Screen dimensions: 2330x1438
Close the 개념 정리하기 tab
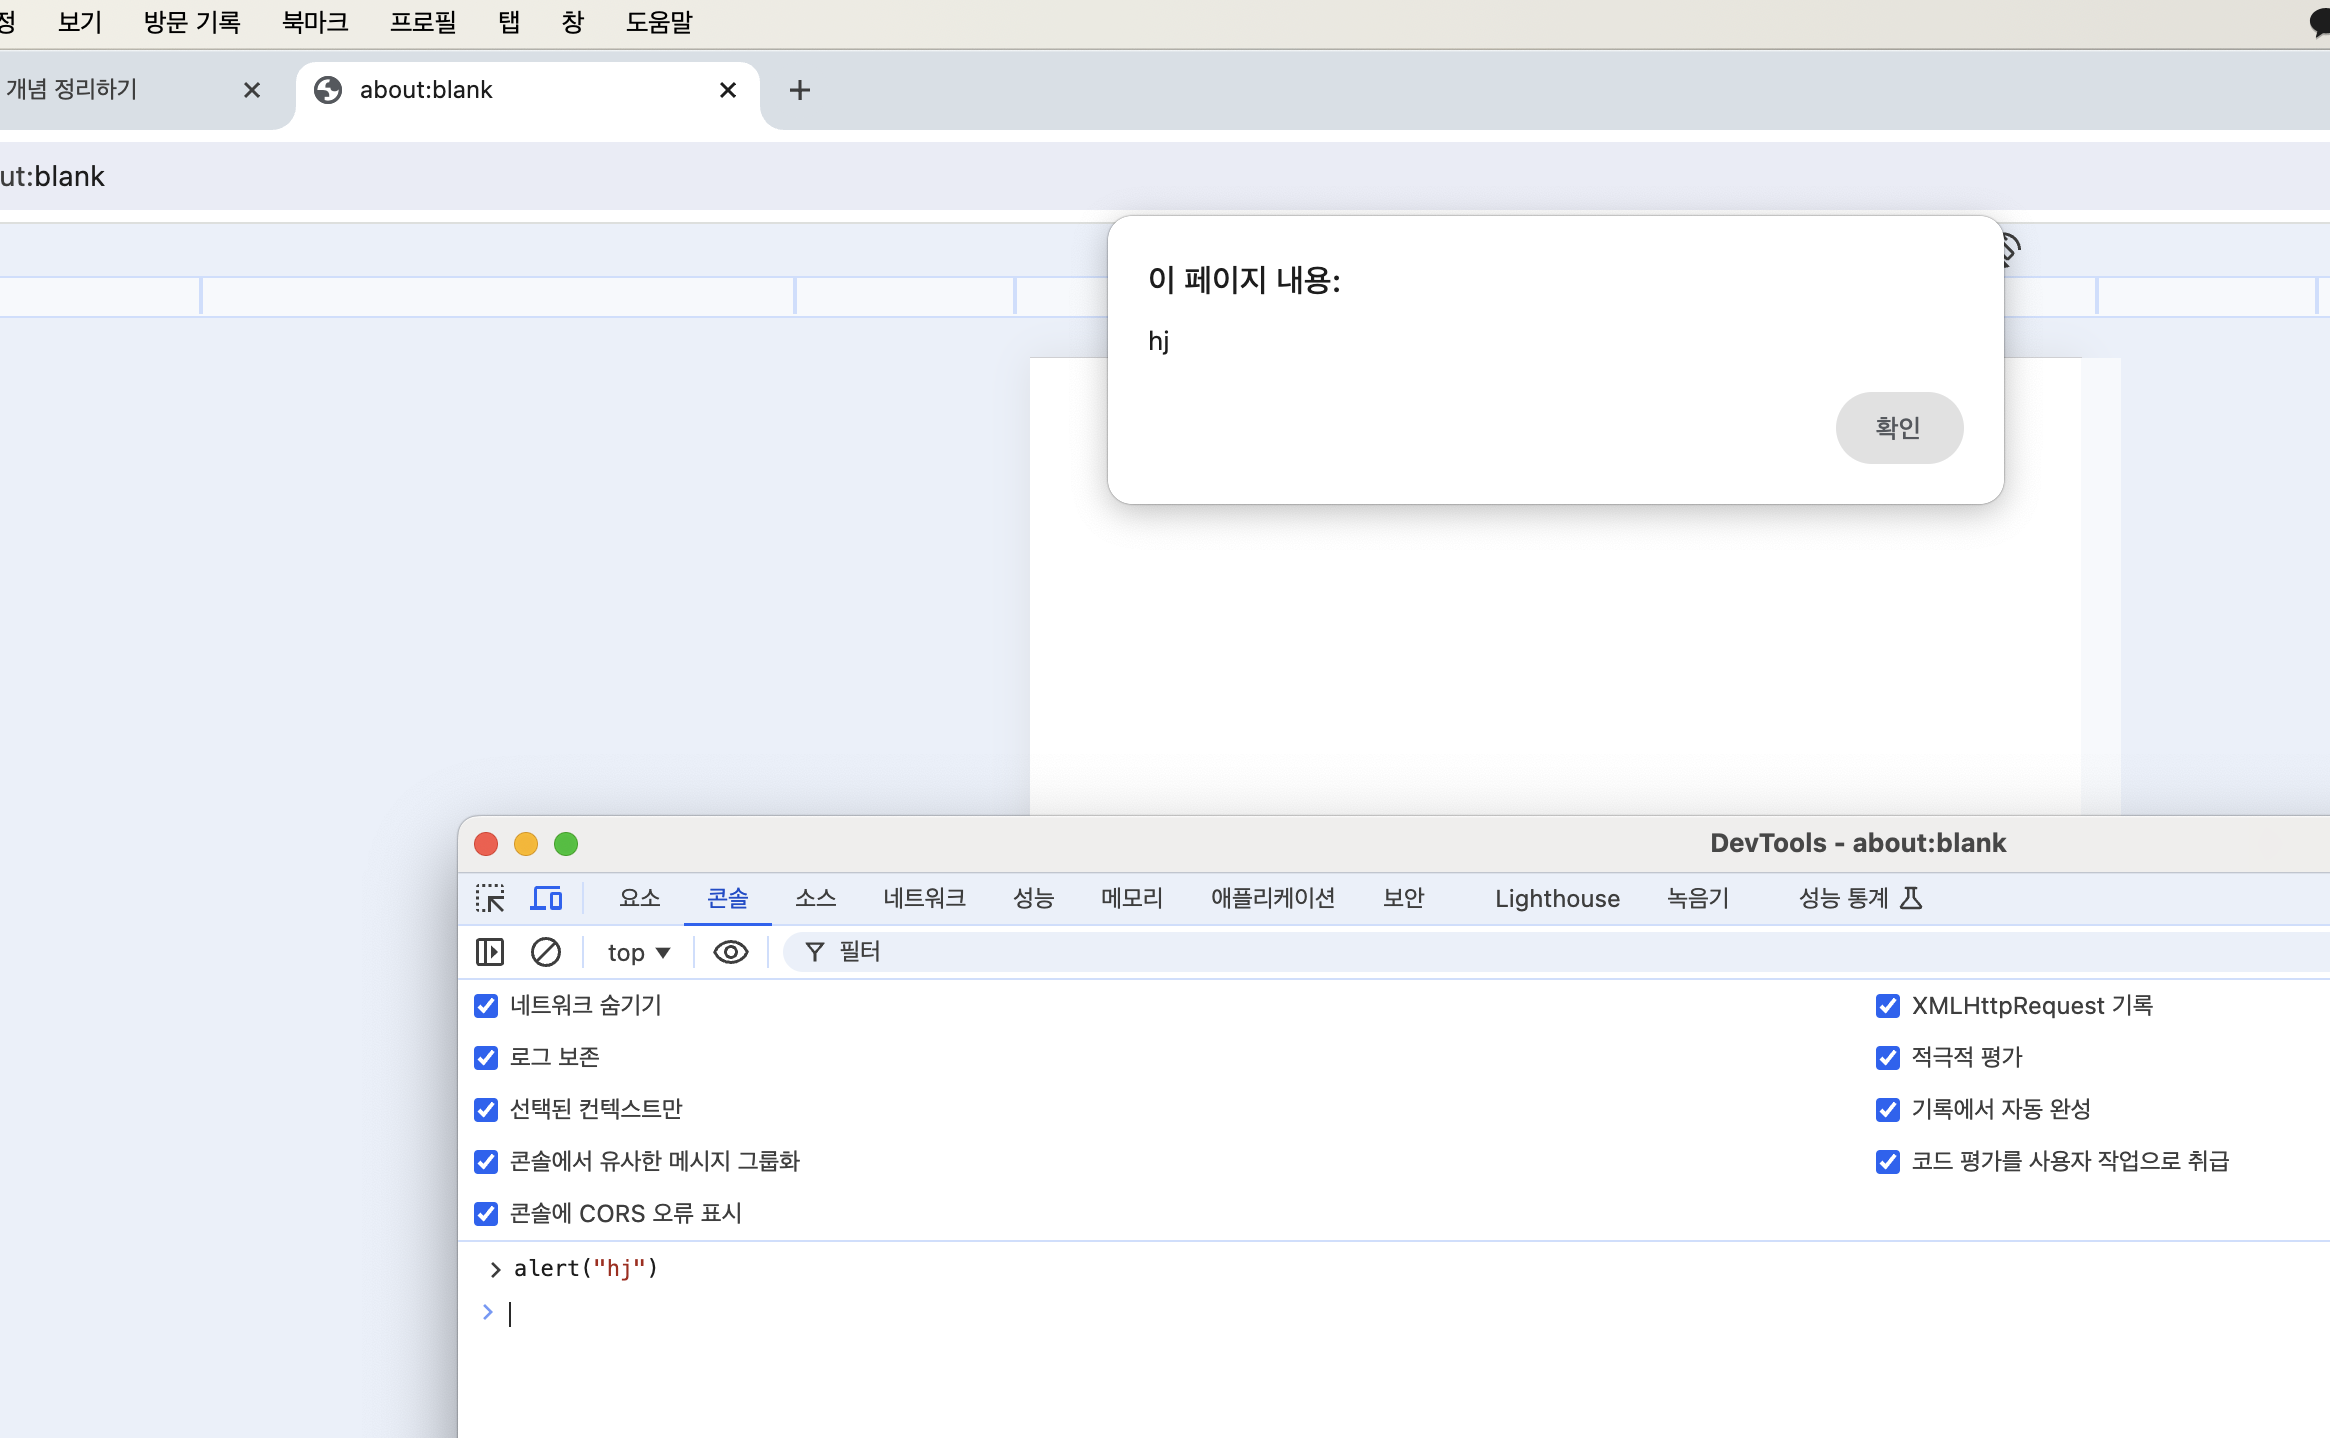[252, 90]
